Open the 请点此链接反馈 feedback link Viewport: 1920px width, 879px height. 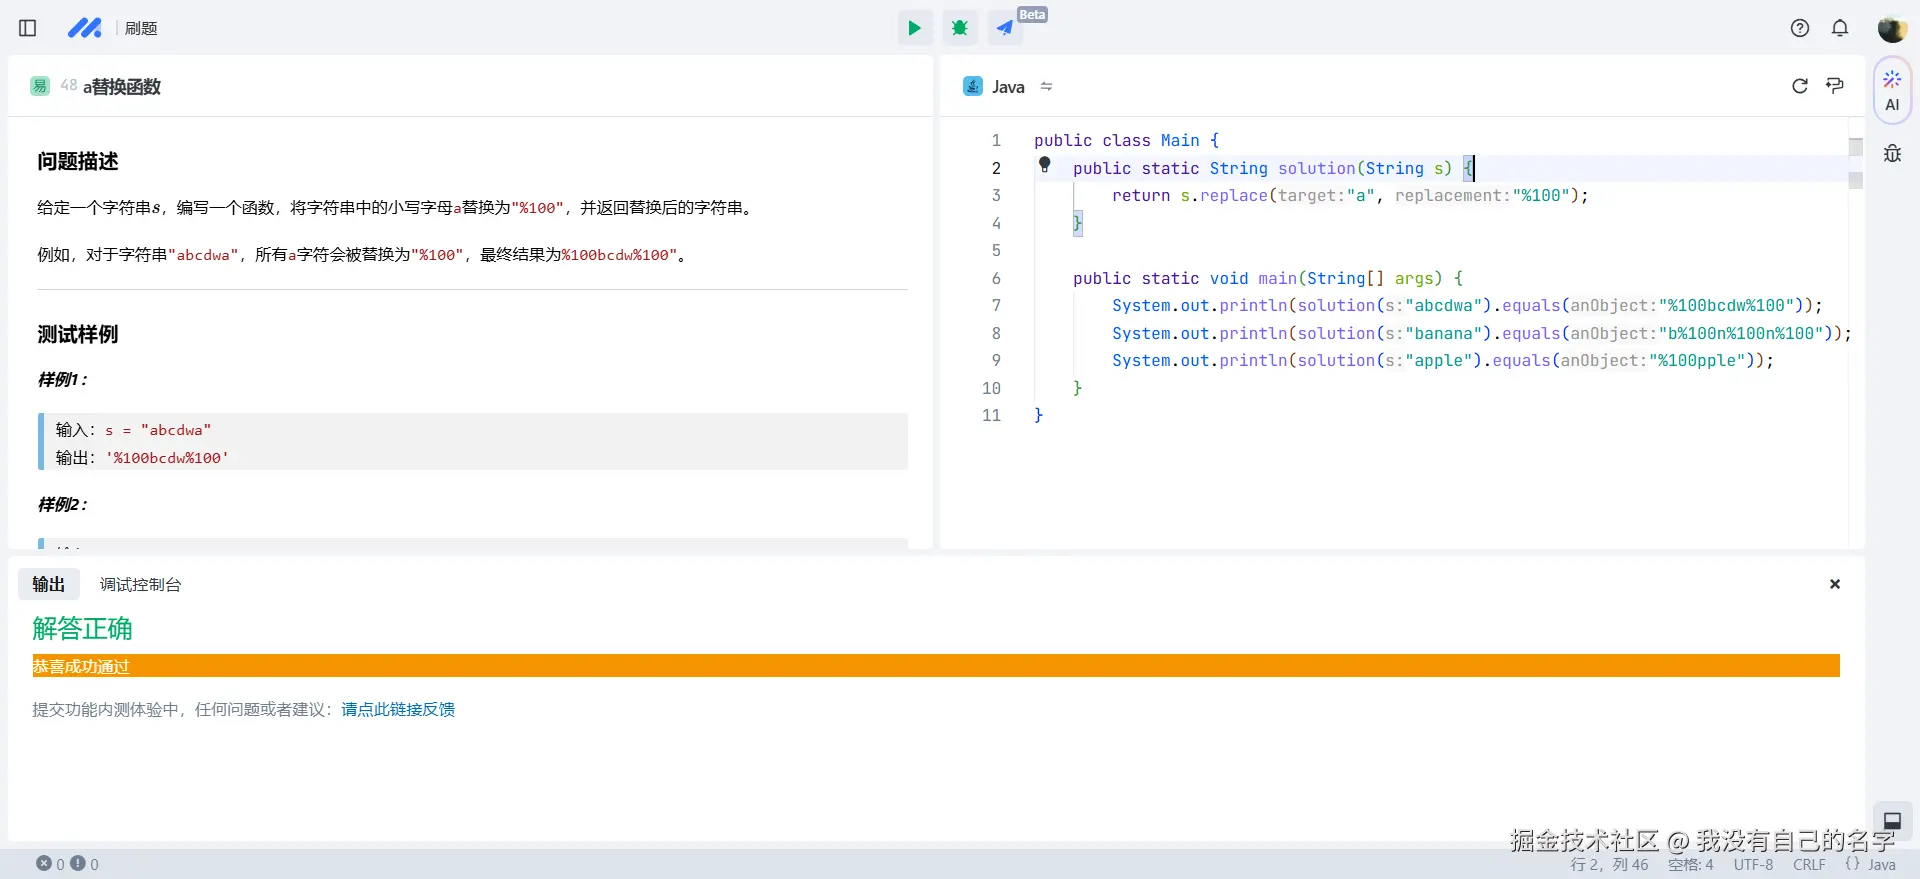[398, 710]
